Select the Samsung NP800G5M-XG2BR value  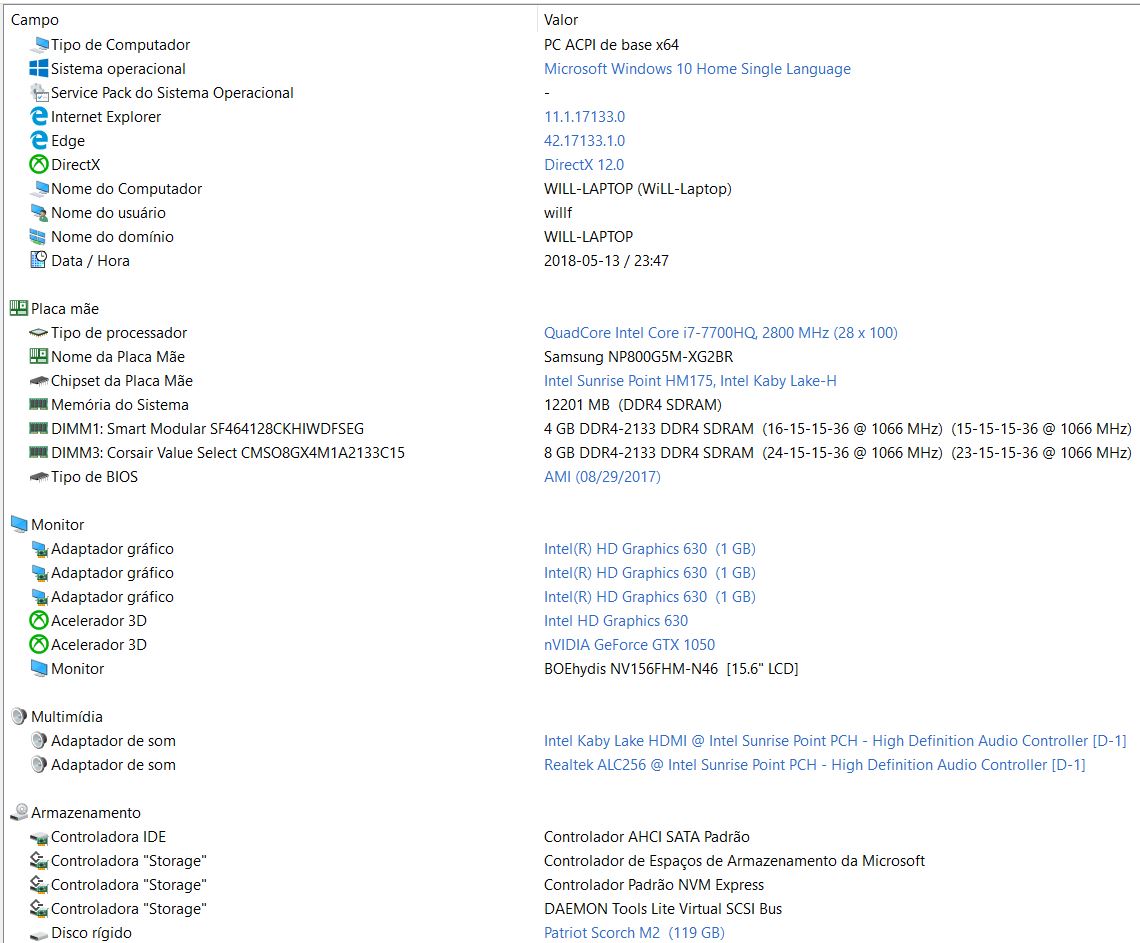tap(638, 356)
